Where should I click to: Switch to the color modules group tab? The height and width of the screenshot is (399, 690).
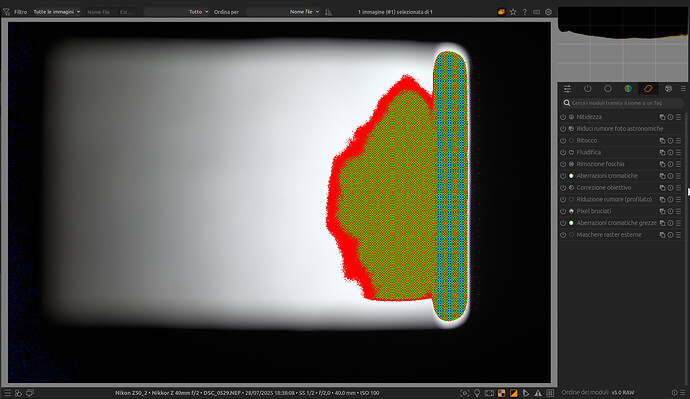point(628,89)
